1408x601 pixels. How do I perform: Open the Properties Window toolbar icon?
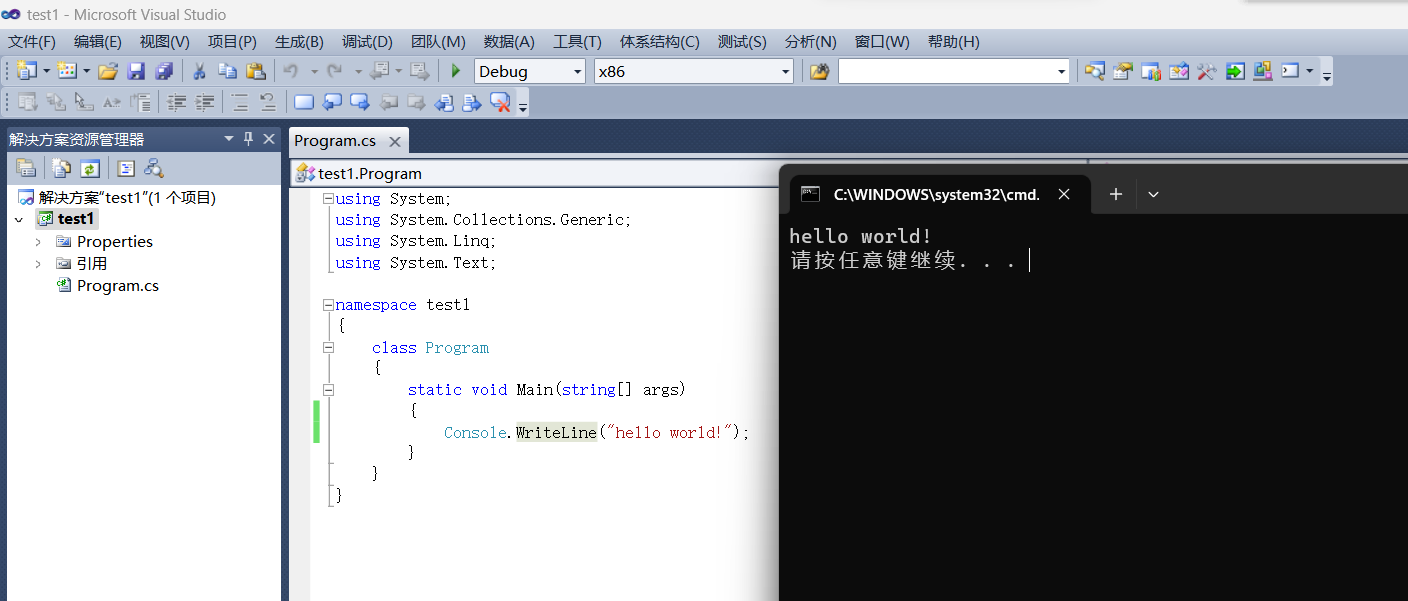[x=1123, y=71]
